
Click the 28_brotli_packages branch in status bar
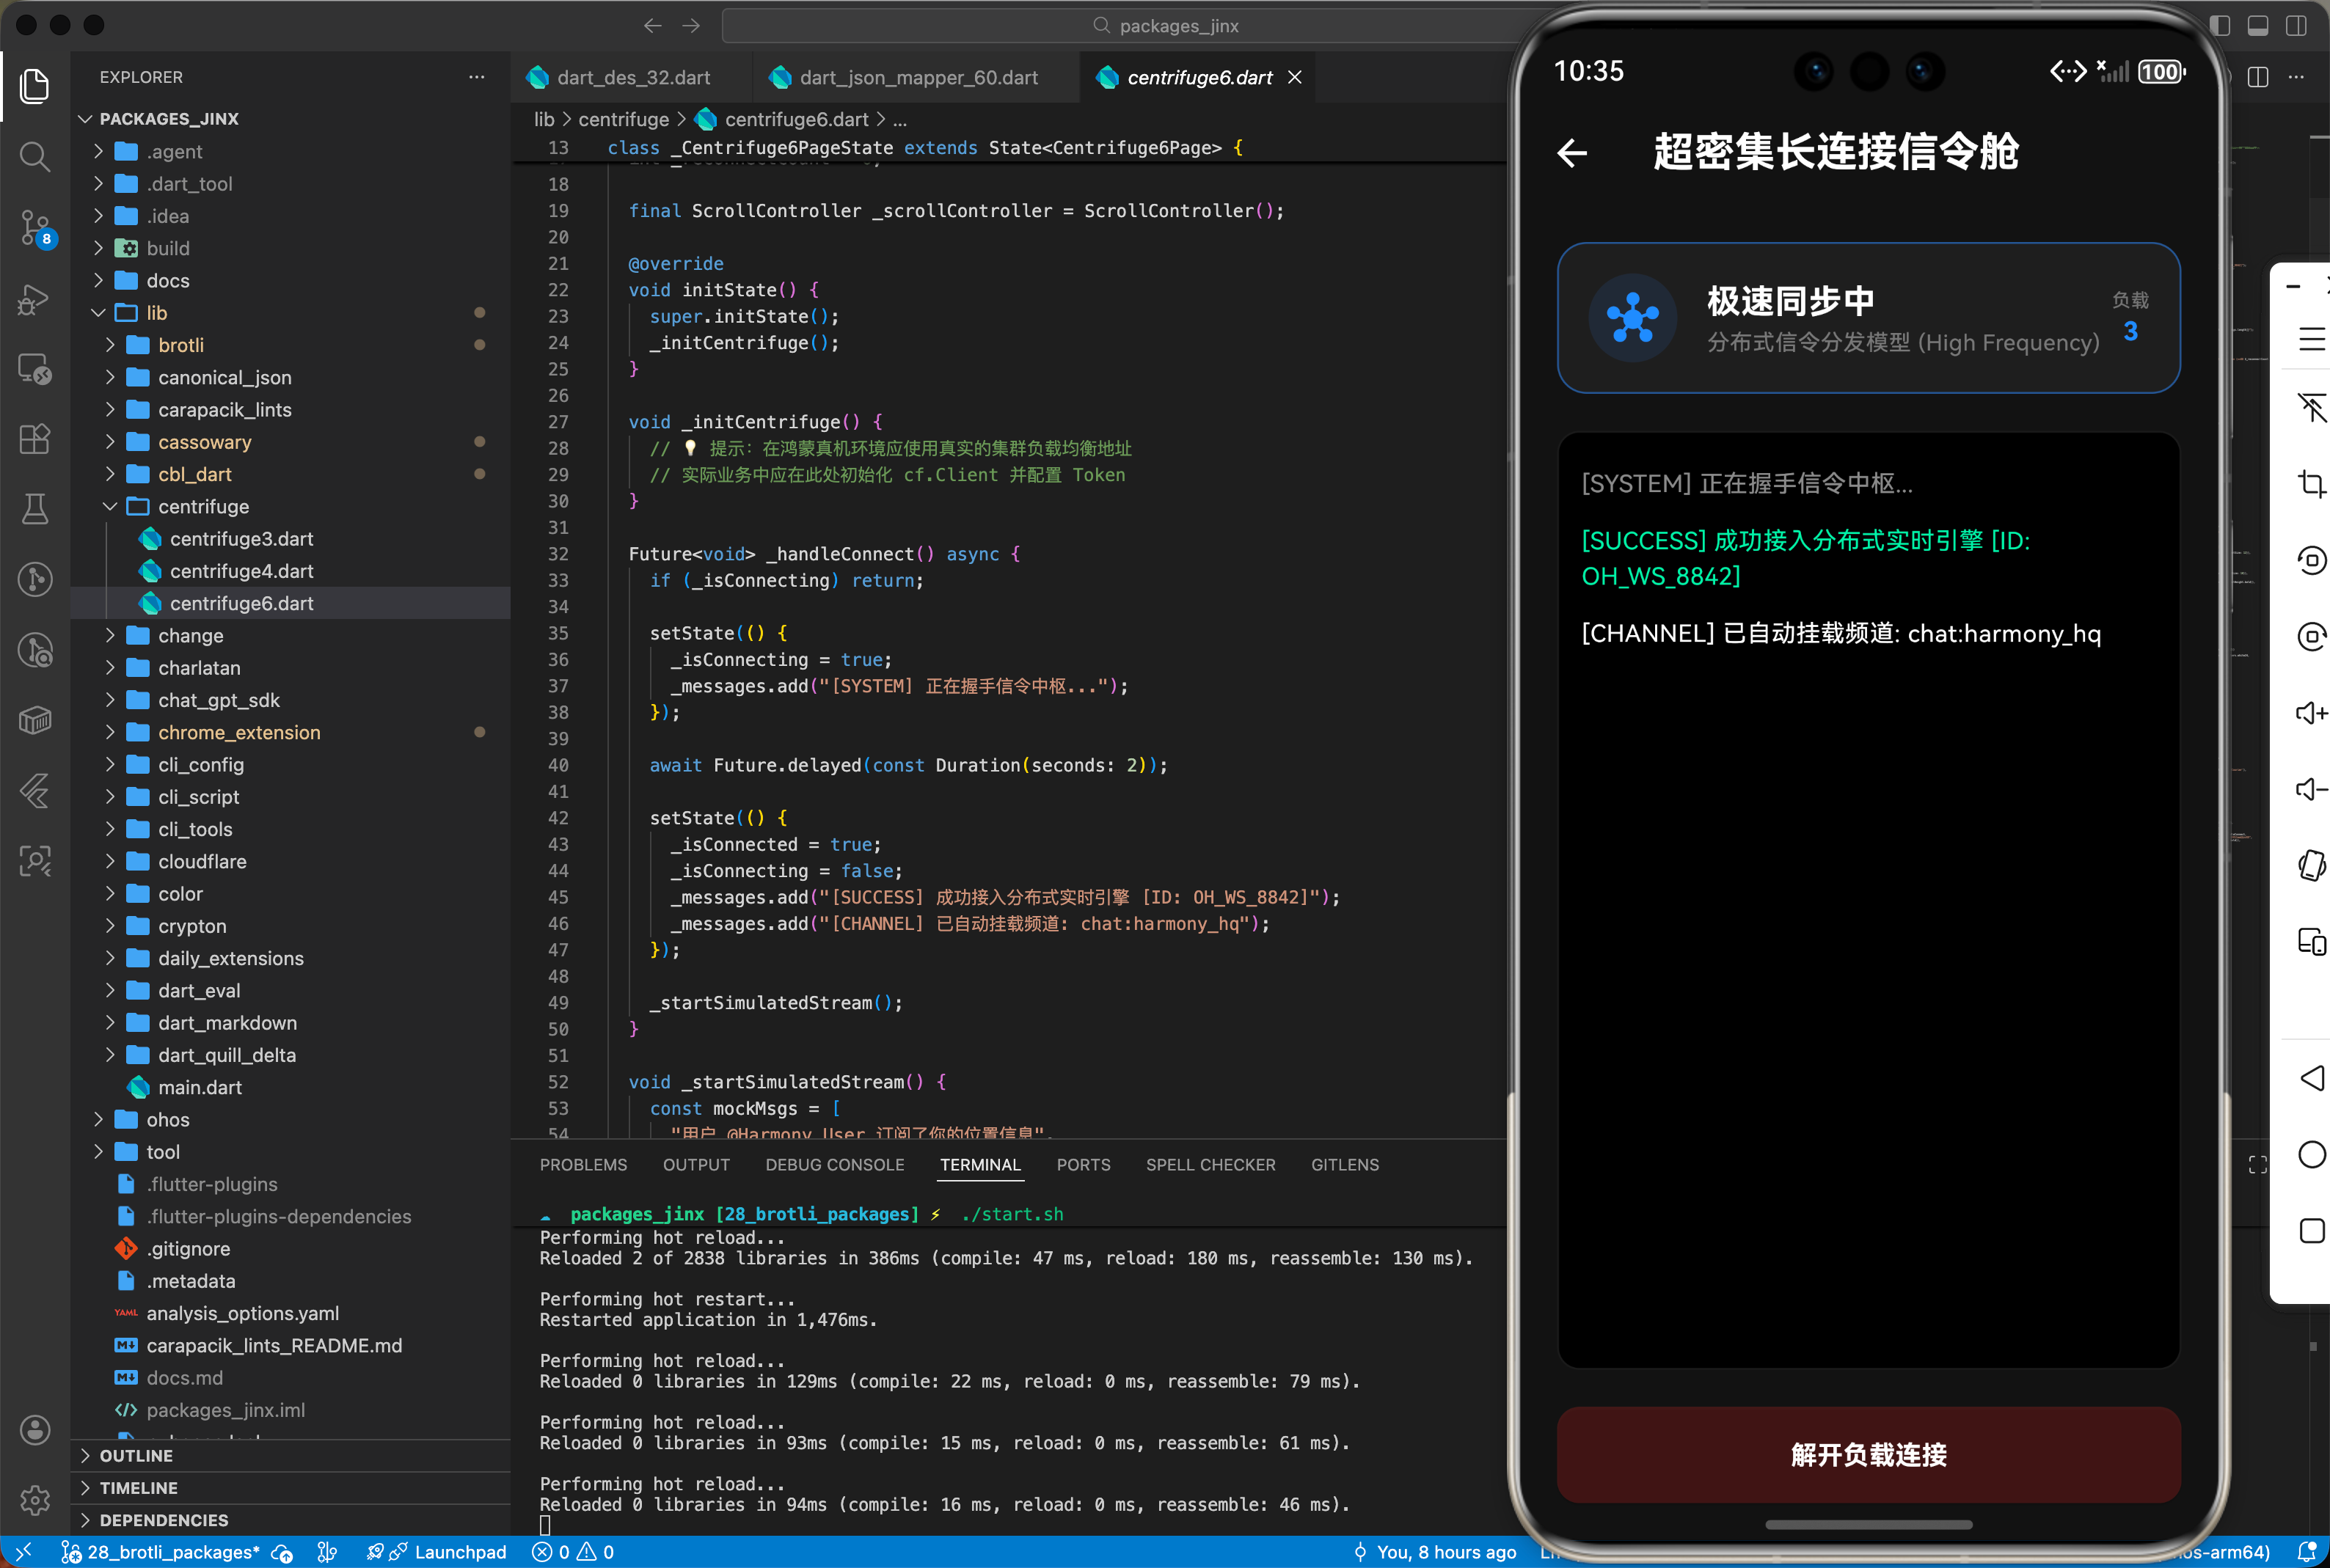(x=172, y=1552)
